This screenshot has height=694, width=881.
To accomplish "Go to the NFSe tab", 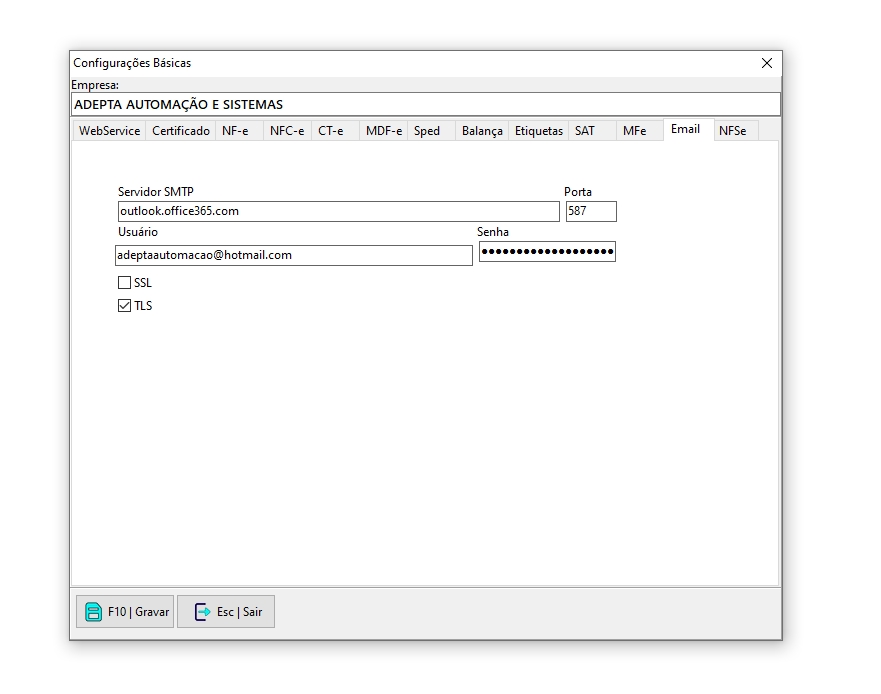I will (733, 131).
